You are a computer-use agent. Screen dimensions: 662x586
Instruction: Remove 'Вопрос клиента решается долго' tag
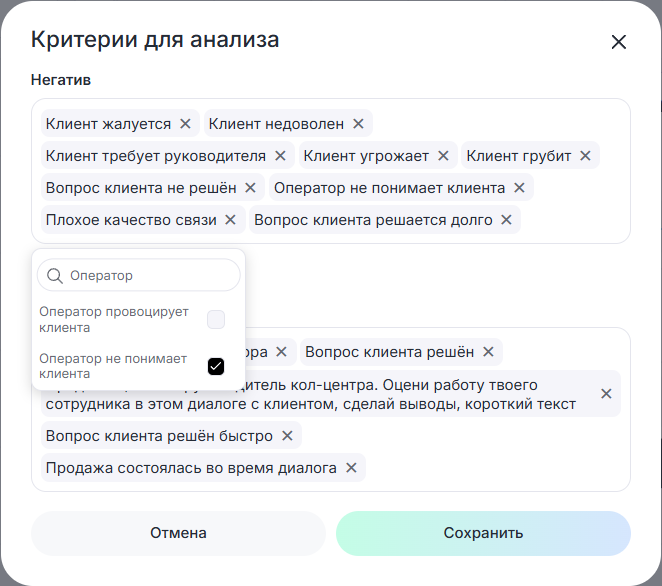tap(506, 220)
